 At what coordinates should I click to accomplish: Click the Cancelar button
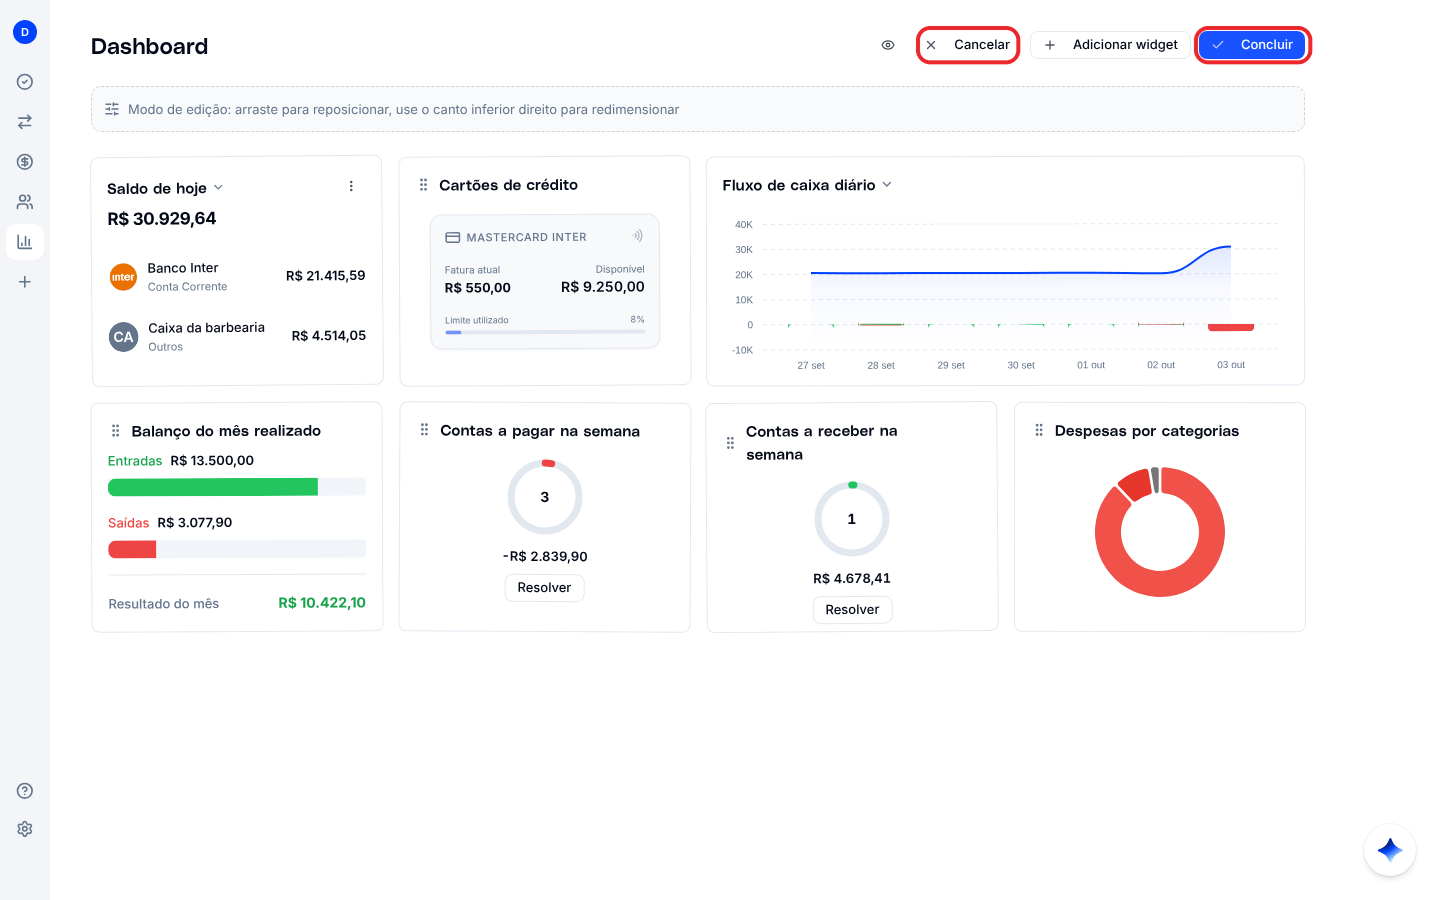click(968, 45)
